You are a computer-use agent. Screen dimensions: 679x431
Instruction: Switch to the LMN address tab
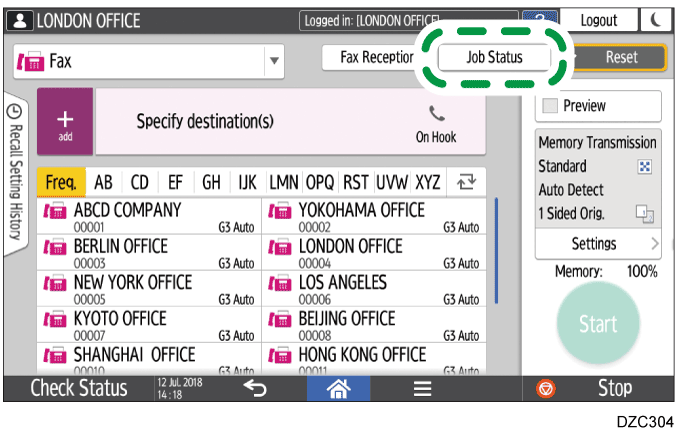tap(284, 183)
